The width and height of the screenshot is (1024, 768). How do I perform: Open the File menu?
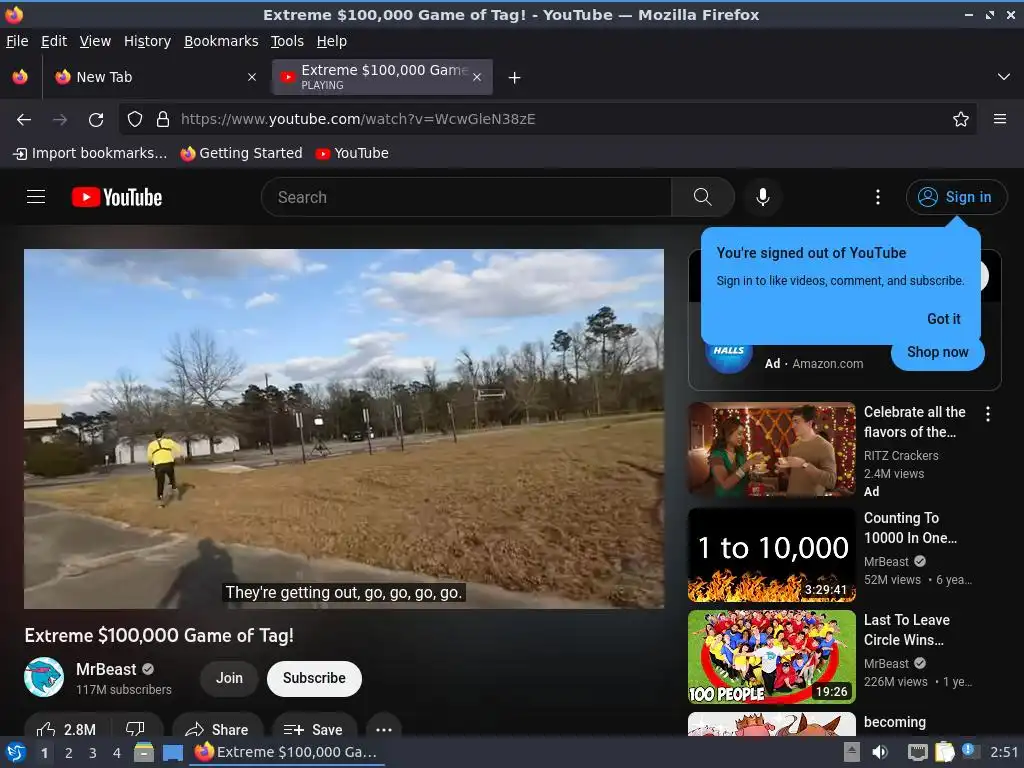pyautogui.click(x=17, y=41)
